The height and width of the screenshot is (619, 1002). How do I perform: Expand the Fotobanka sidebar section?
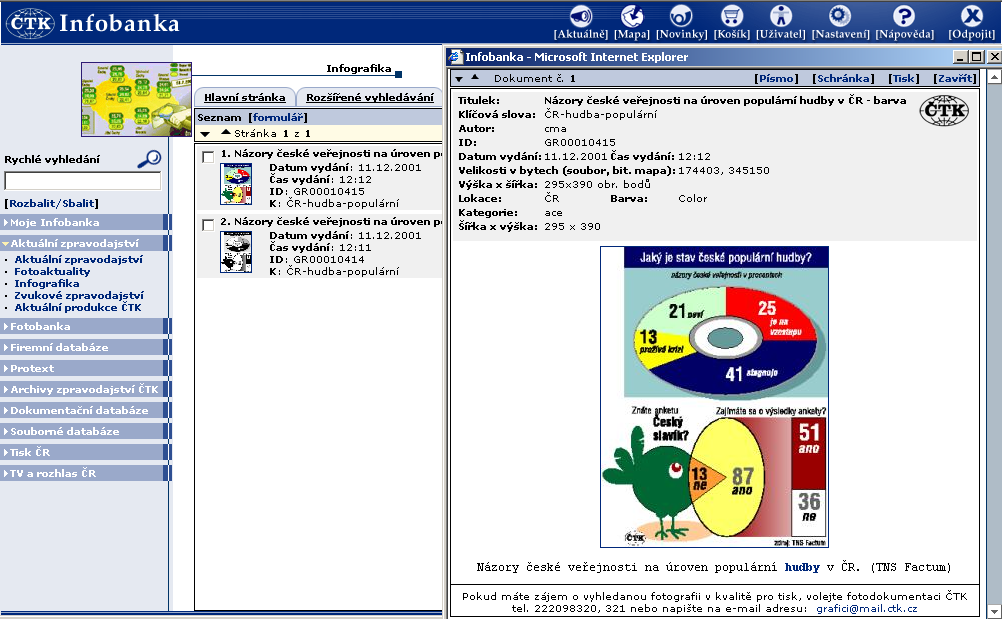point(40,326)
